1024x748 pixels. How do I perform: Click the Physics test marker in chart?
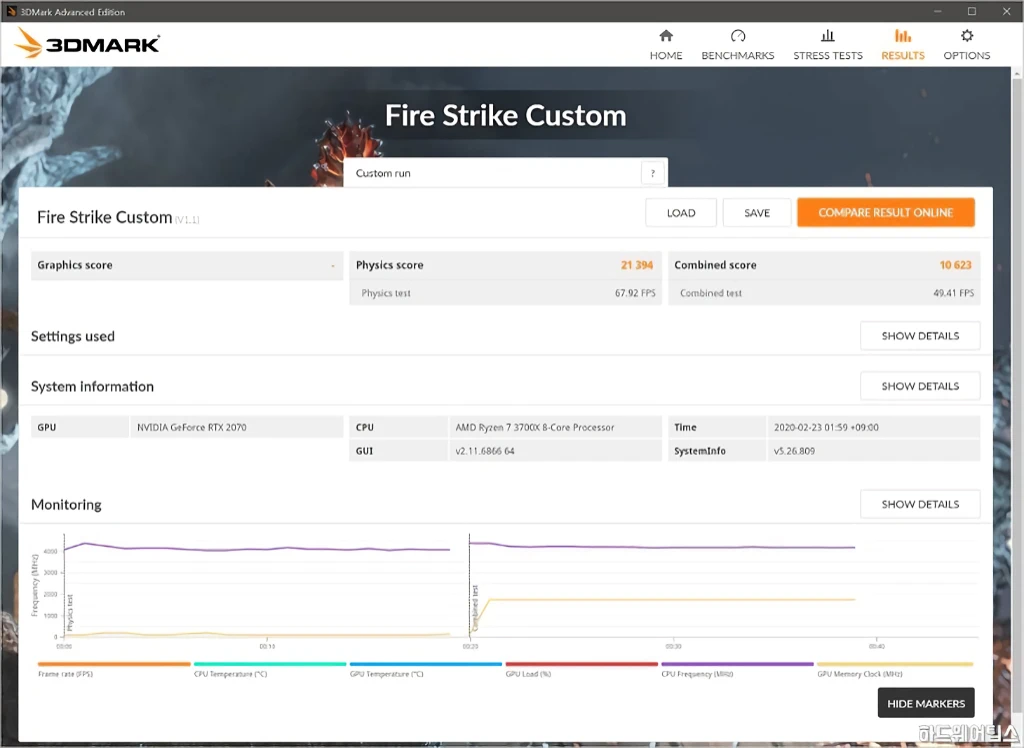click(70, 612)
